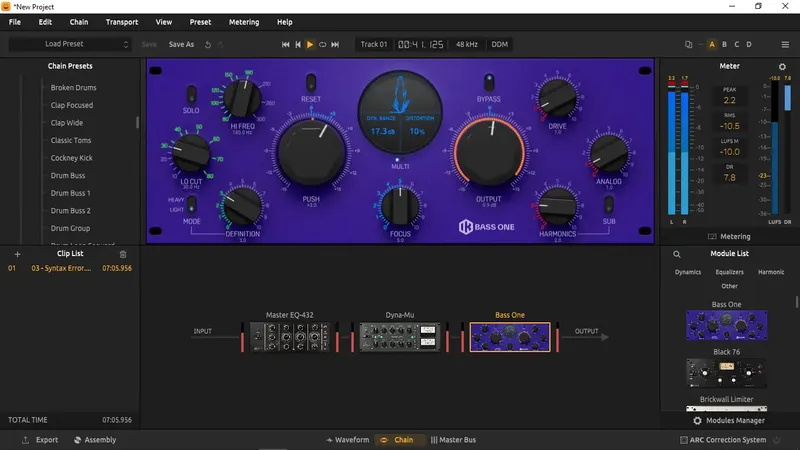Screen dimensions: 800x450
Task: Toggle the Heavy/Light MODE switch
Action: [x=191, y=205]
